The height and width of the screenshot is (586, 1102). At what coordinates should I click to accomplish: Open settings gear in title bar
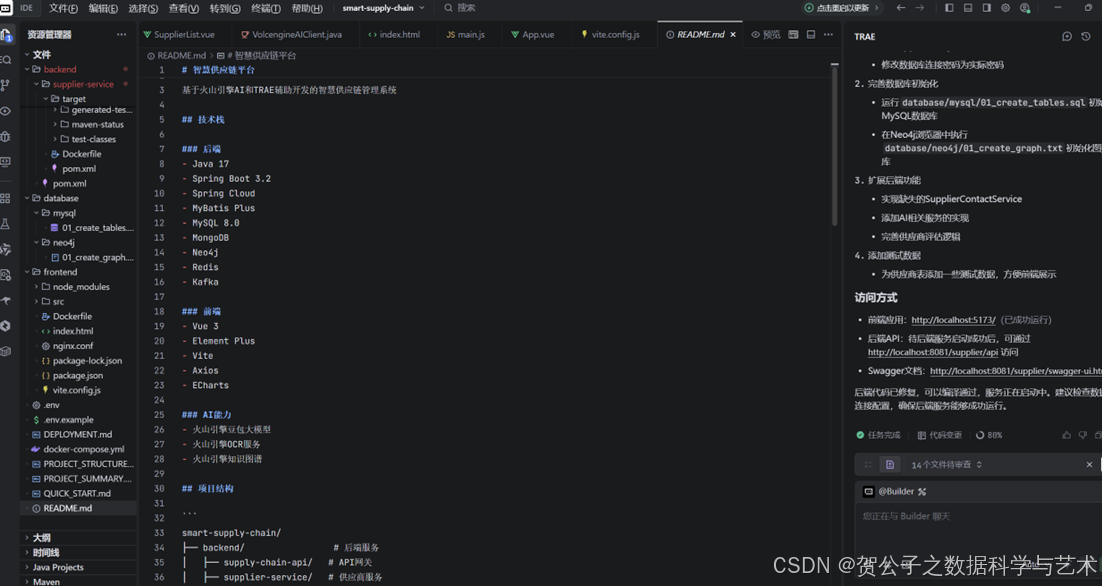(1006, 8)
